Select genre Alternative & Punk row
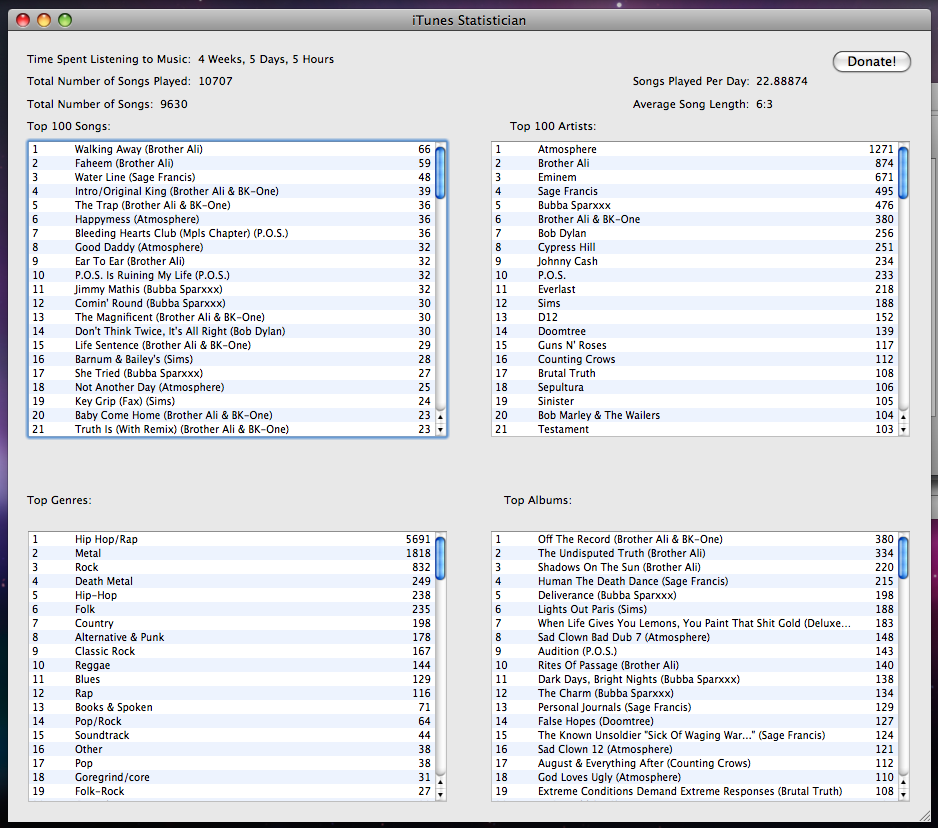Screen dimensions: 938x828 [x=232, y=637]
